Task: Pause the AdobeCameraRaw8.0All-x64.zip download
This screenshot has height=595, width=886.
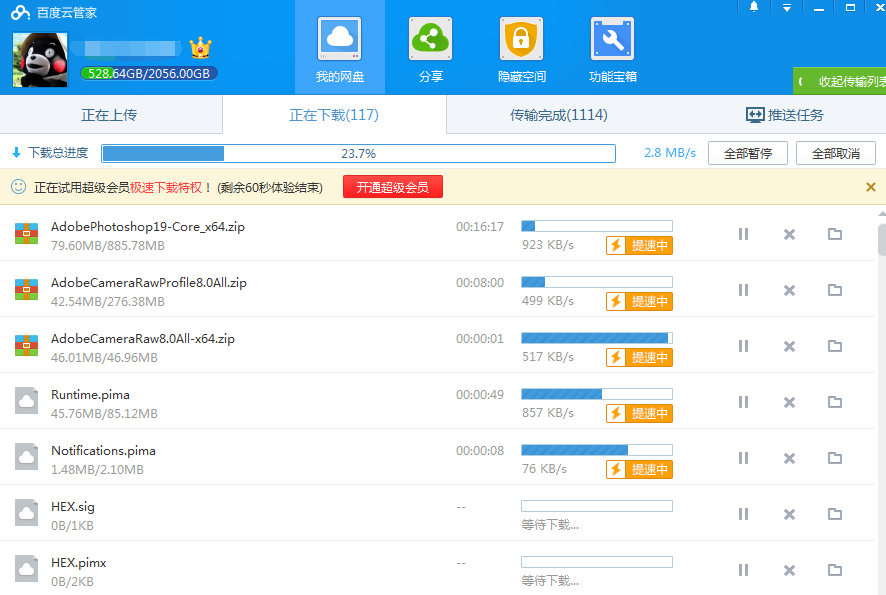Action: pos(743,346)
